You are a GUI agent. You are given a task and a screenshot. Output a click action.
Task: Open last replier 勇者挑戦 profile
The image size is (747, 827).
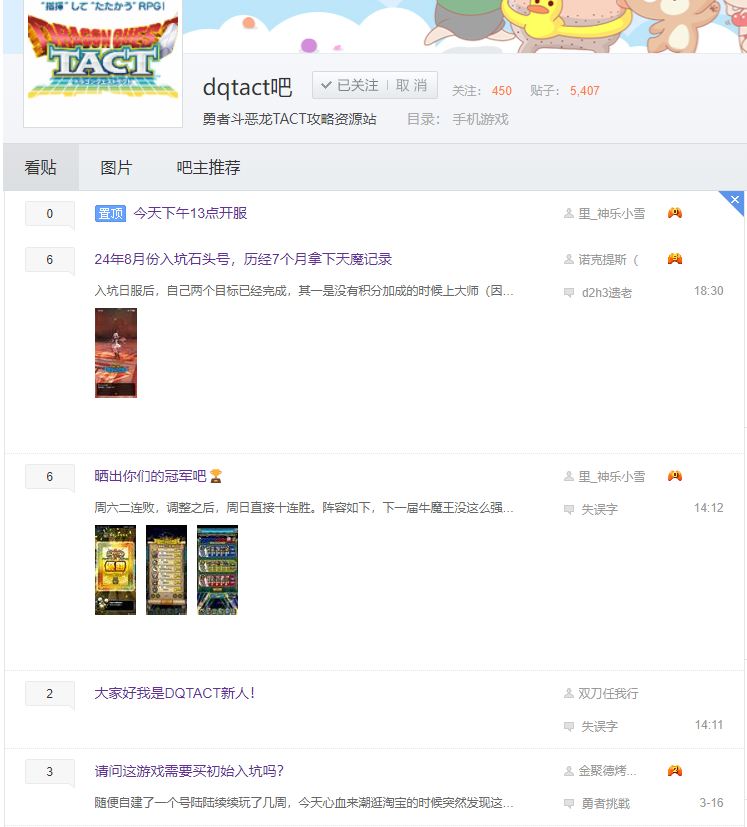click(606, 804)
